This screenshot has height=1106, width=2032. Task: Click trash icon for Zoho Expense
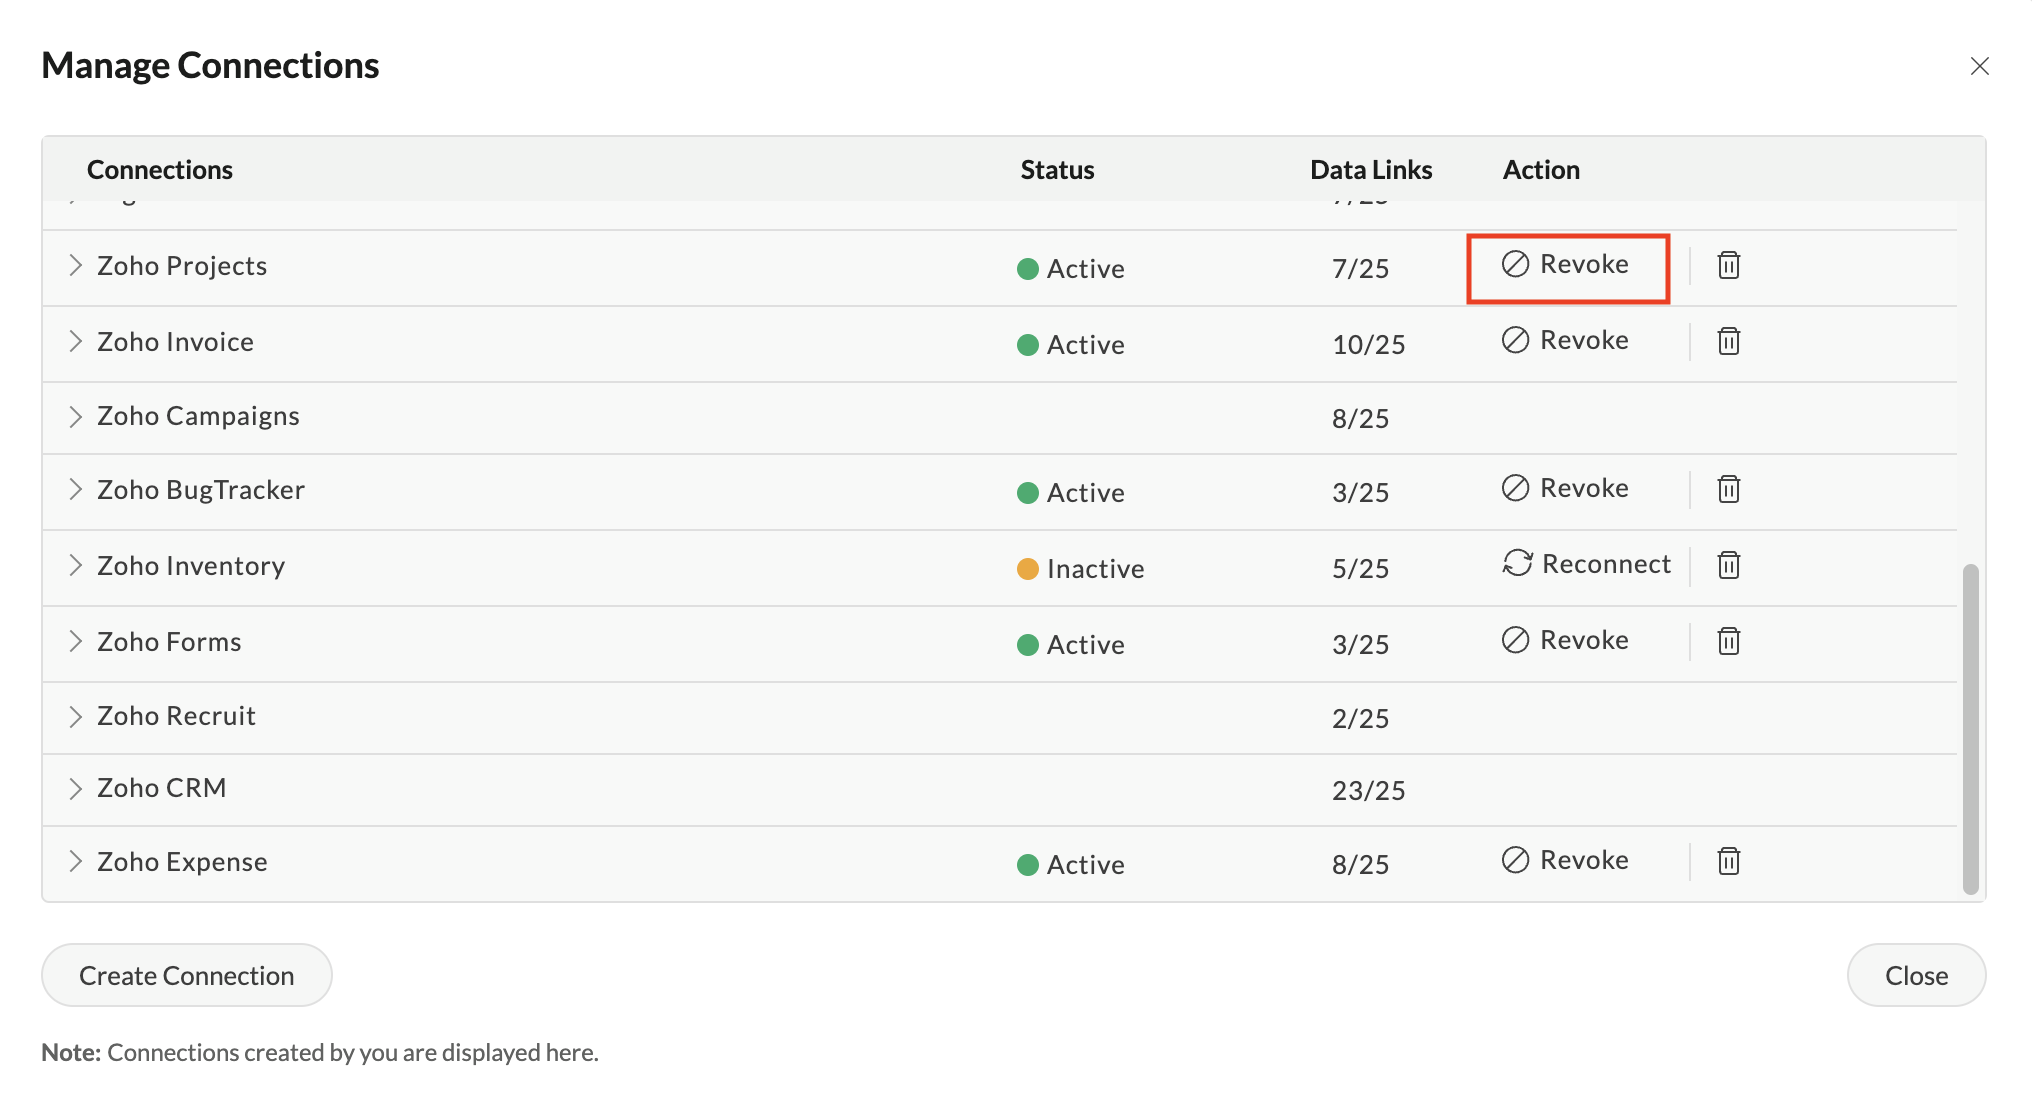[1728, 861]
